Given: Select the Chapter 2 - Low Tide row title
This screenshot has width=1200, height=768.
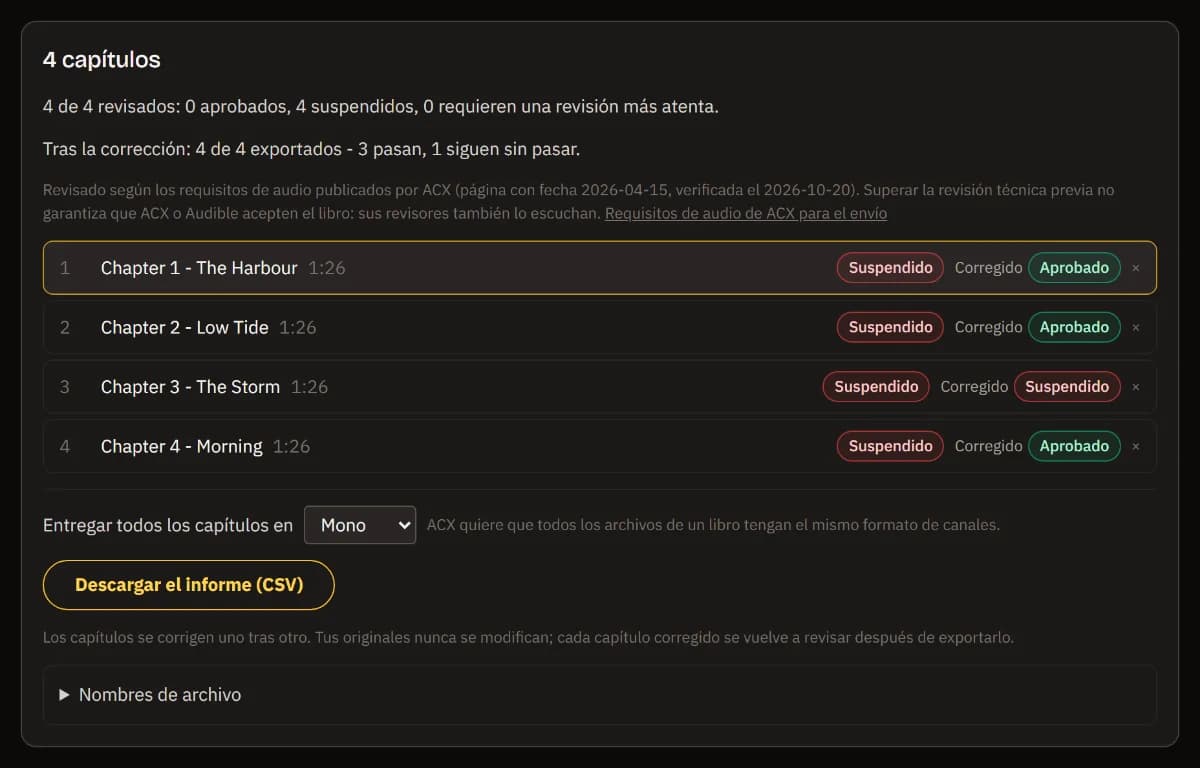Looking at the screenshot, I should click(185, 327).
